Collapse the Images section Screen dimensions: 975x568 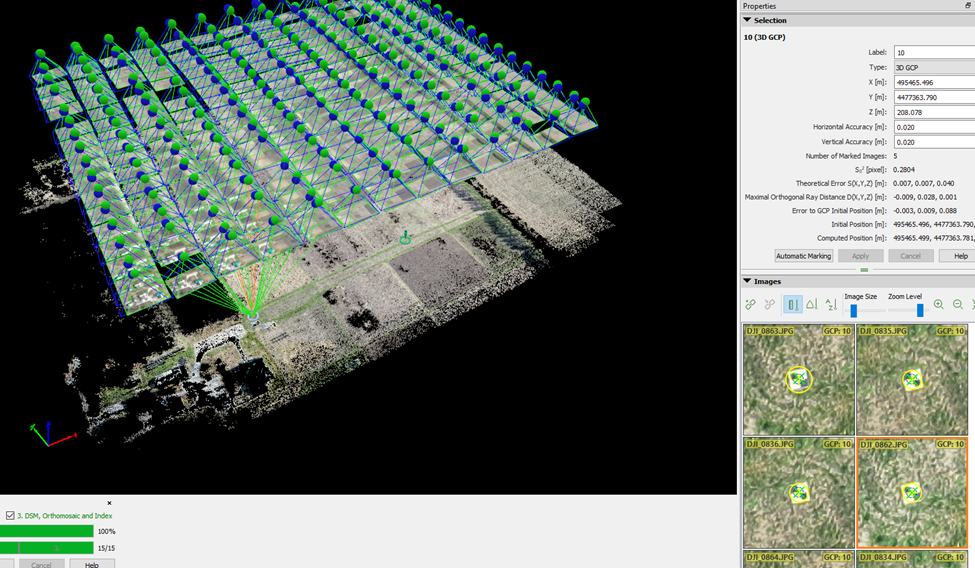coord(747,281)
